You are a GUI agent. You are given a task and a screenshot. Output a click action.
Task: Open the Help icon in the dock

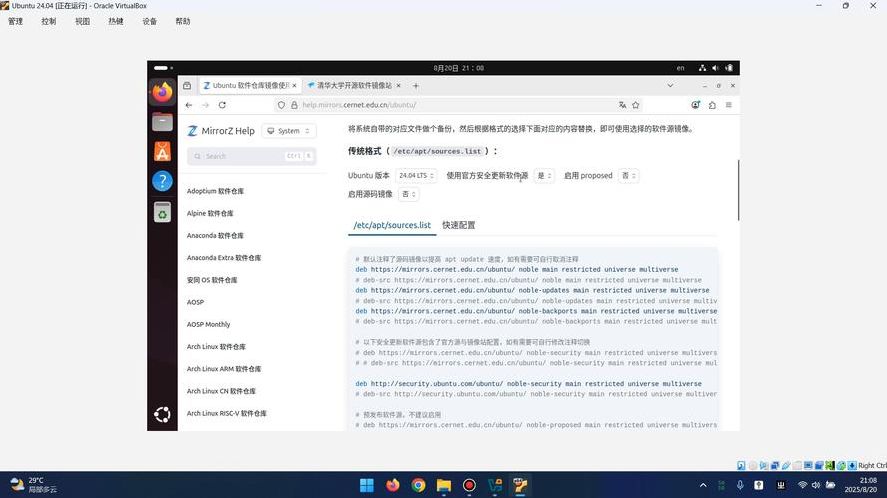(x=162, y=182)
